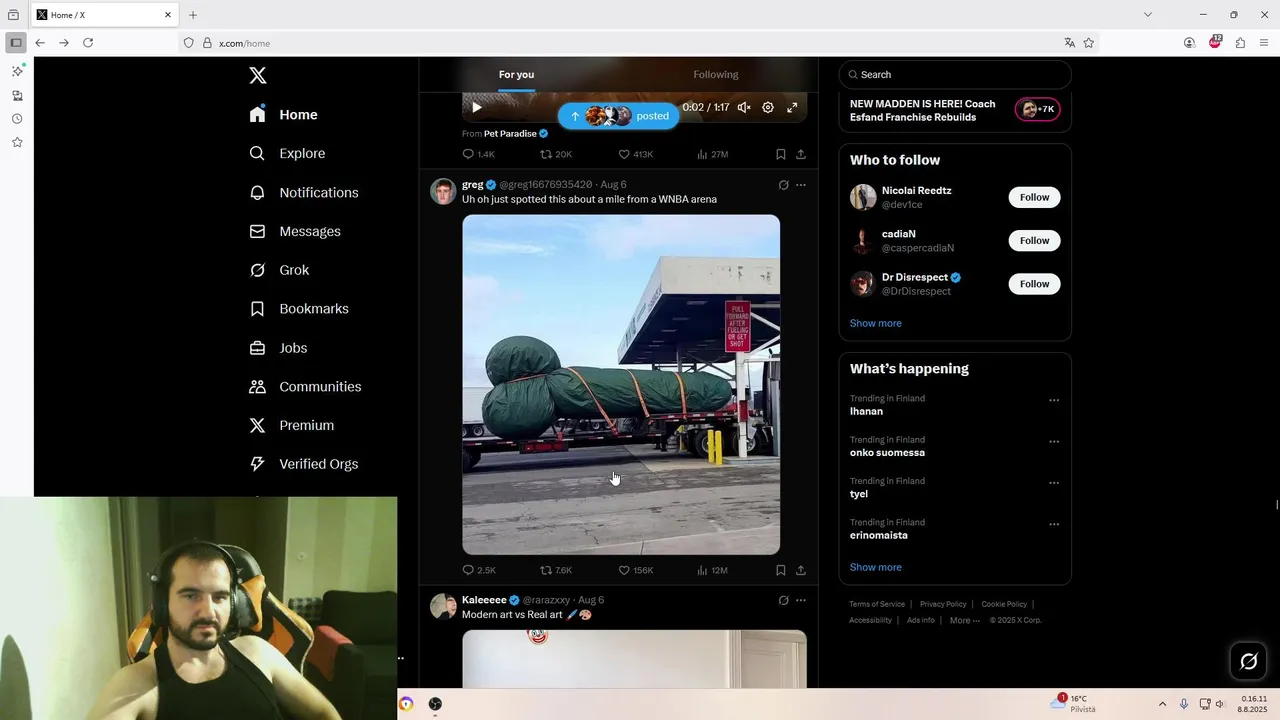Follow Dr Disrespect
Viewport: 1280px width, 720px height.
[1034, 284]
